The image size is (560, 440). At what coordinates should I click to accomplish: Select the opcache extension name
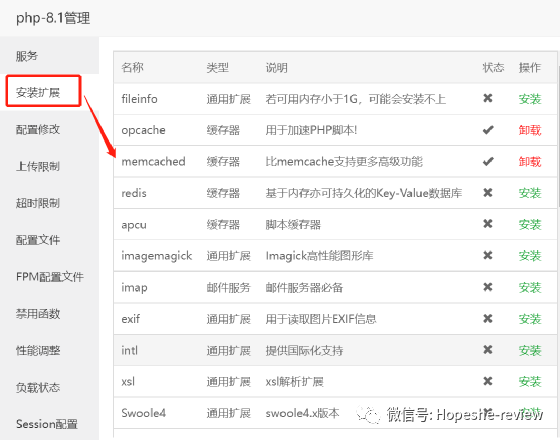click(x=143, y=130)
